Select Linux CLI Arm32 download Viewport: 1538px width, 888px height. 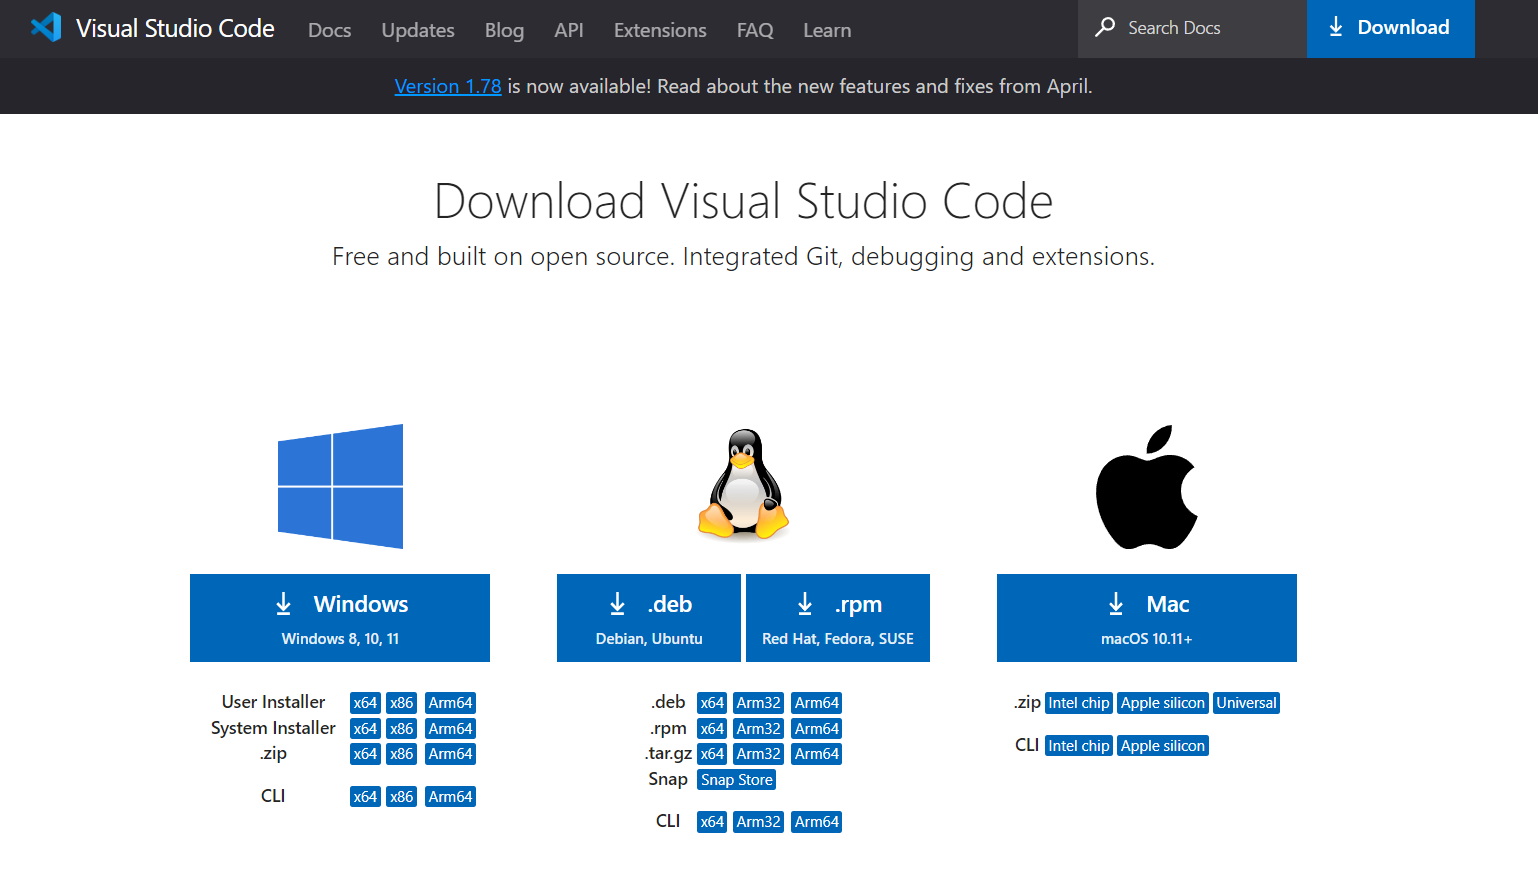[x=758, y=822]
